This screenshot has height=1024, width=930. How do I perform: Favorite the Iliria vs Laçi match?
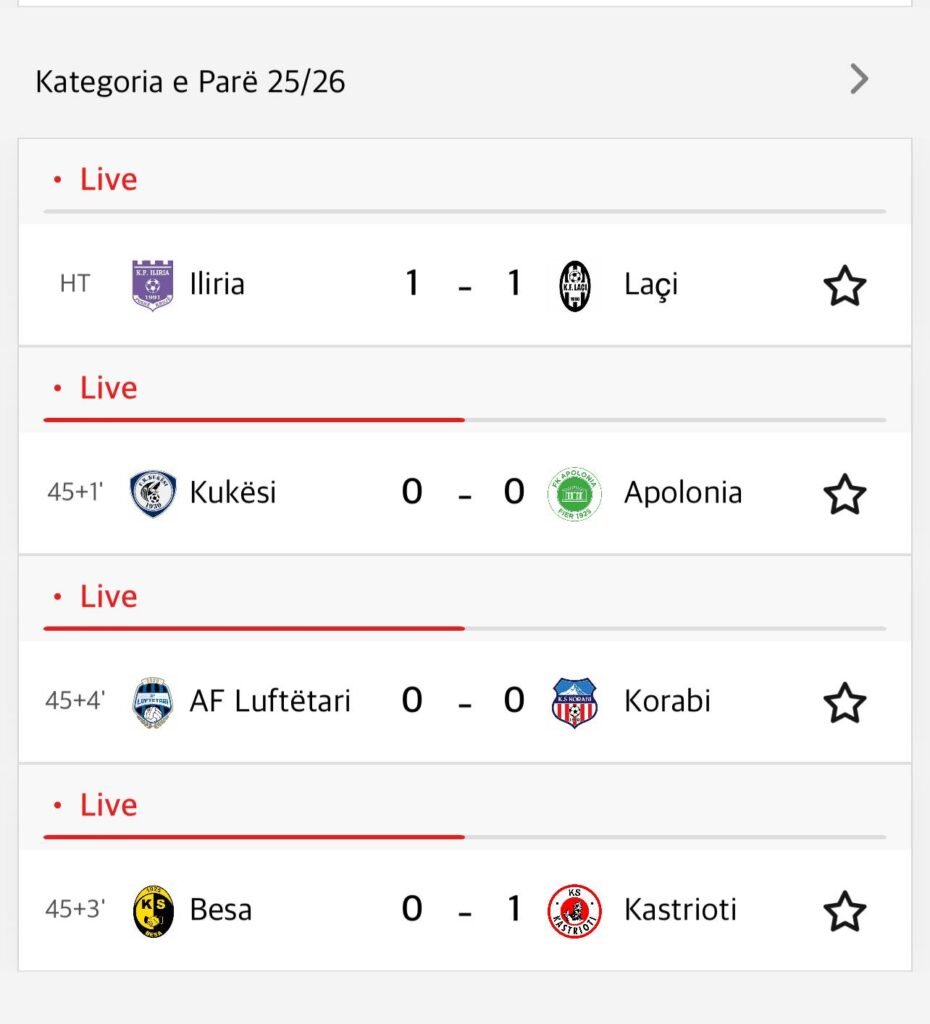tap(844, 286)
